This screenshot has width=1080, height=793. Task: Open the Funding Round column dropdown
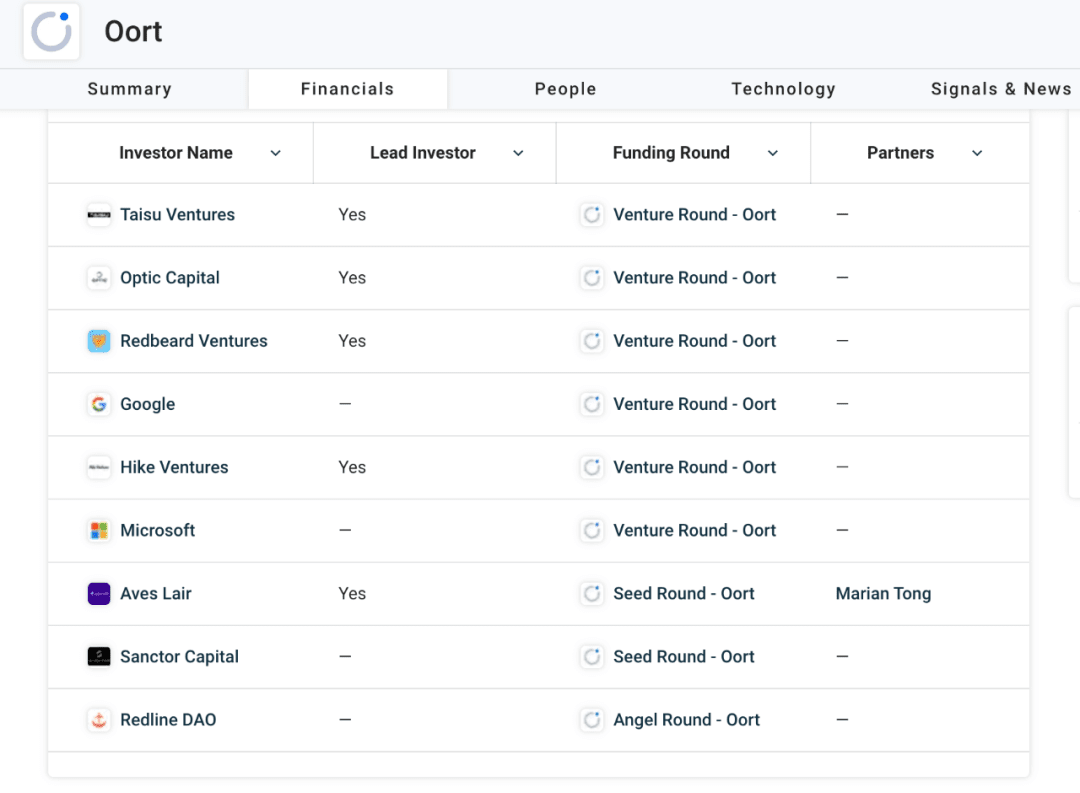(x=773, y=153)
